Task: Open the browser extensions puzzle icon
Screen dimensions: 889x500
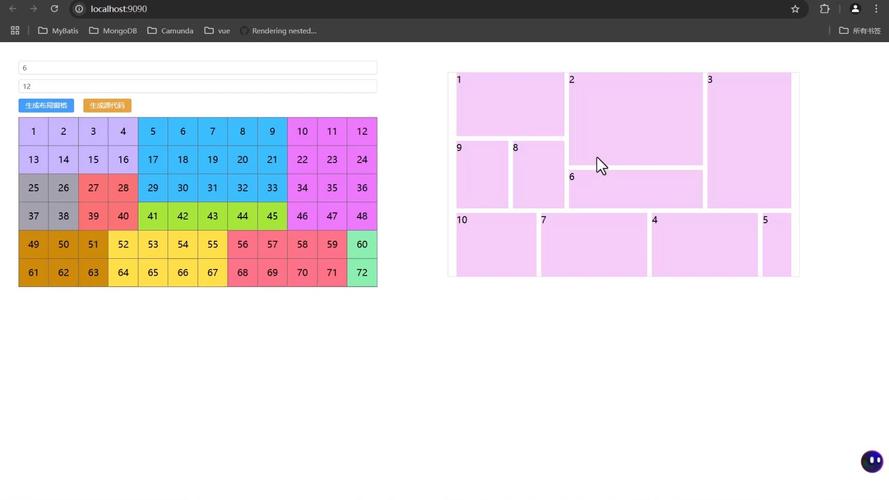Action: click(x=824, y=9)
